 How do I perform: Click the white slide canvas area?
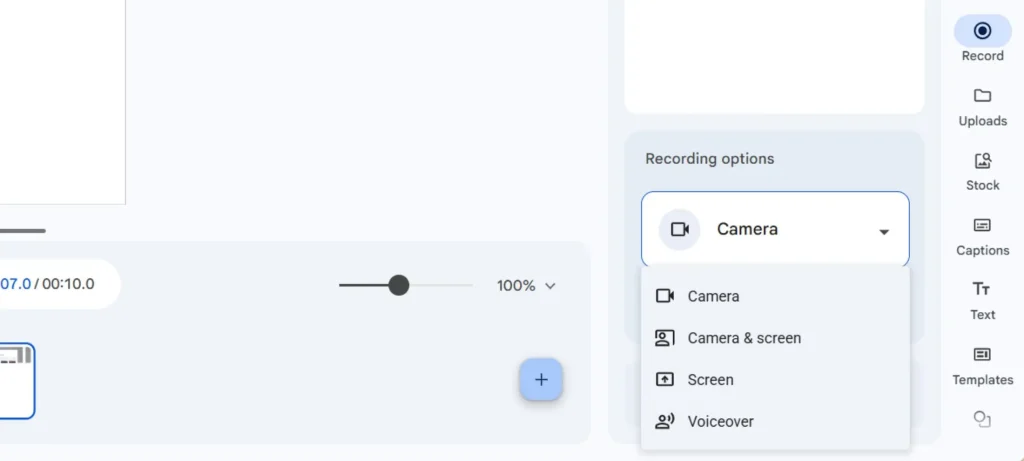click(x=60, y=100)
